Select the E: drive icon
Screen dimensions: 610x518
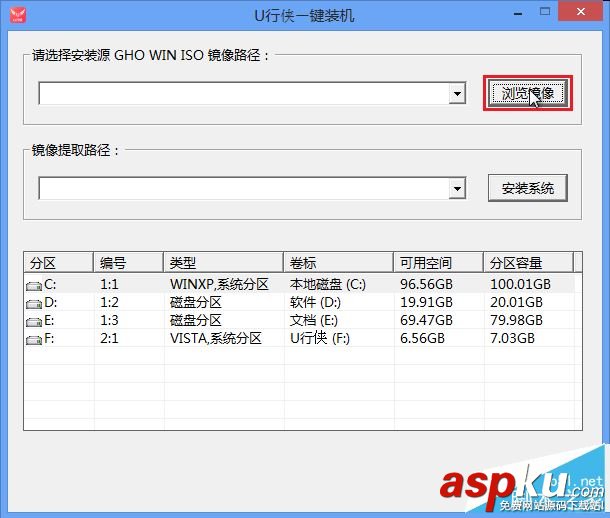pyautogui.click(x=34, y=322)
